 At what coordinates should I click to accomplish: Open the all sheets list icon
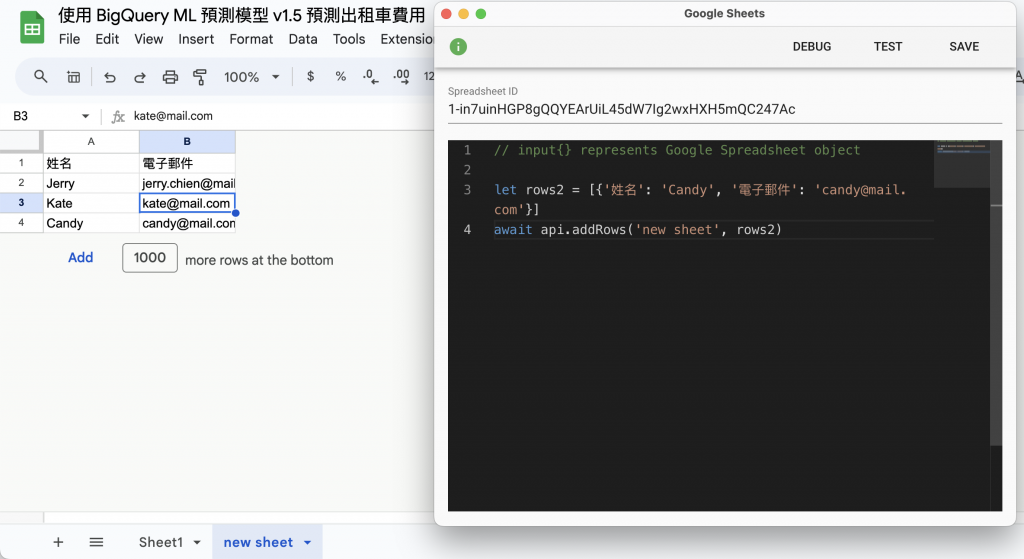click(x=96, y=542)
